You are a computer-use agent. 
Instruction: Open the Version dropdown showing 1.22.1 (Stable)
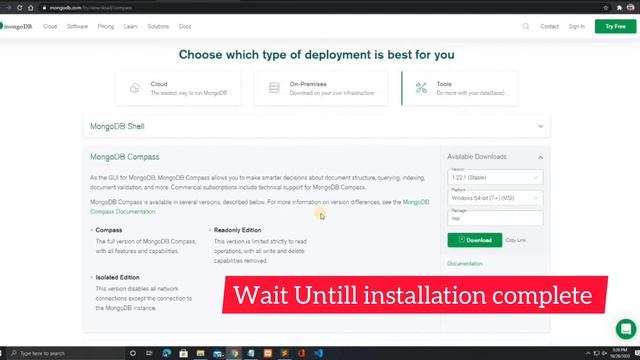[x=495, y=178]
